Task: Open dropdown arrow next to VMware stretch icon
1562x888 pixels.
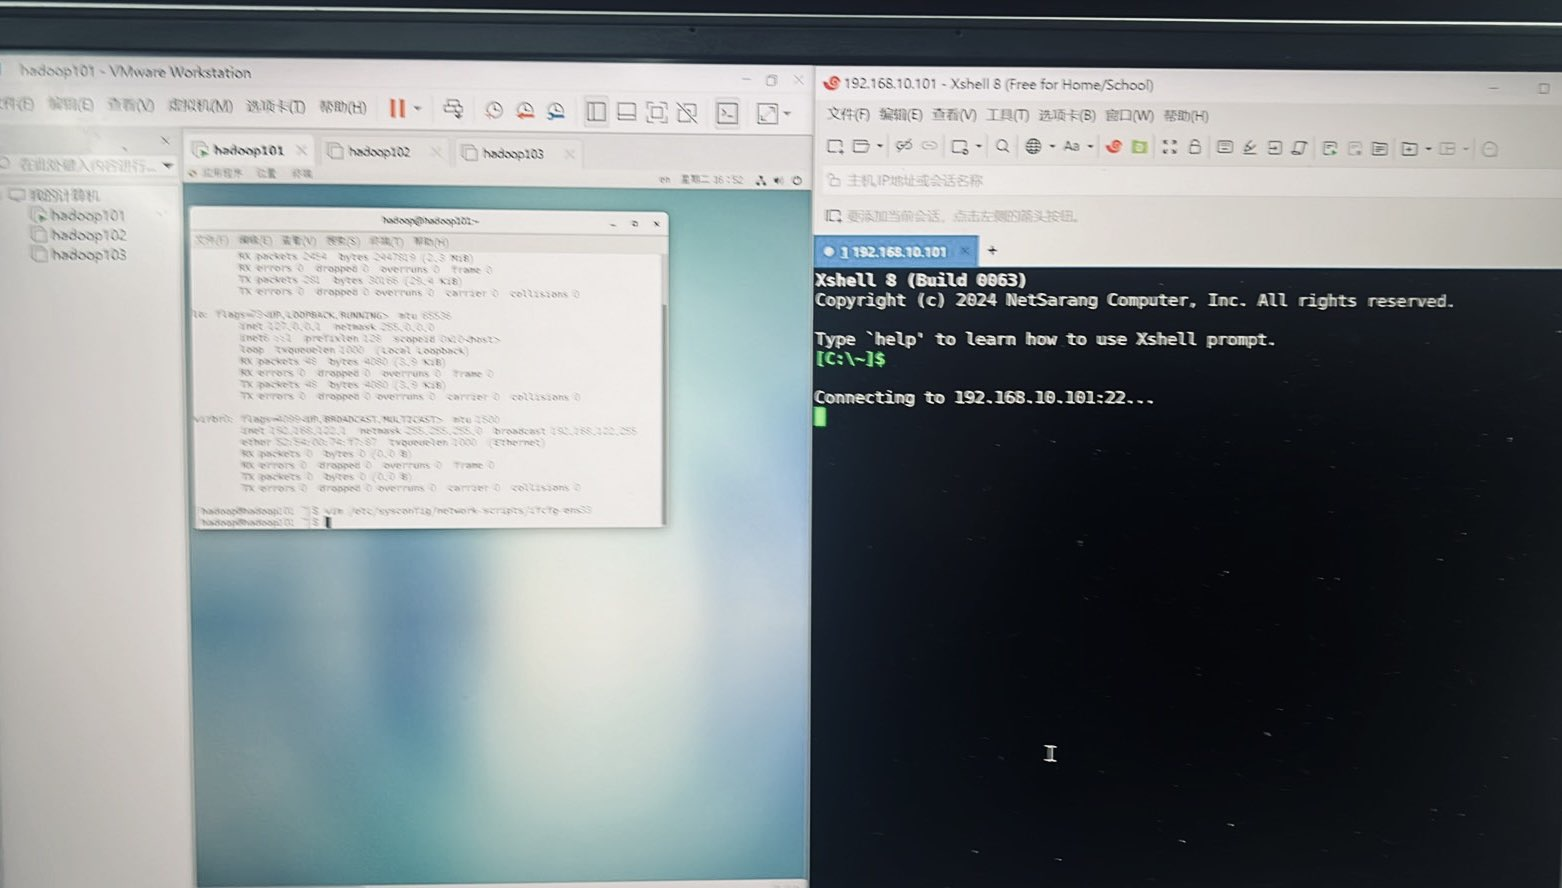Action: 787,114
